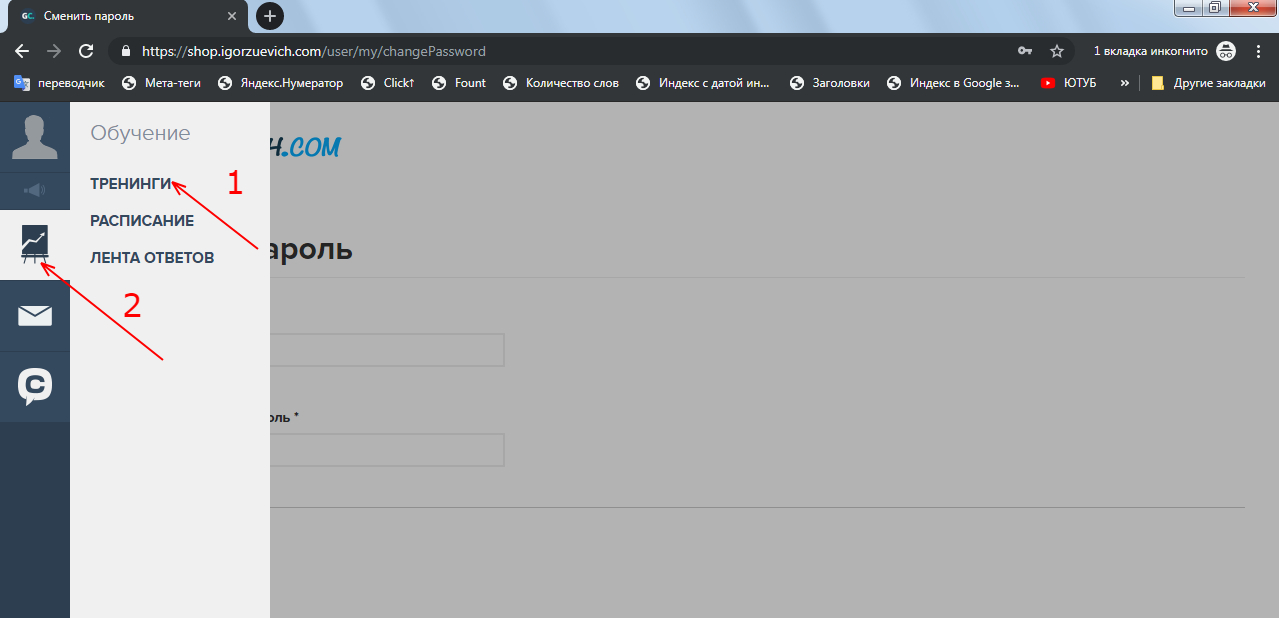
Task: Click the first password input field
Action: 387,350
